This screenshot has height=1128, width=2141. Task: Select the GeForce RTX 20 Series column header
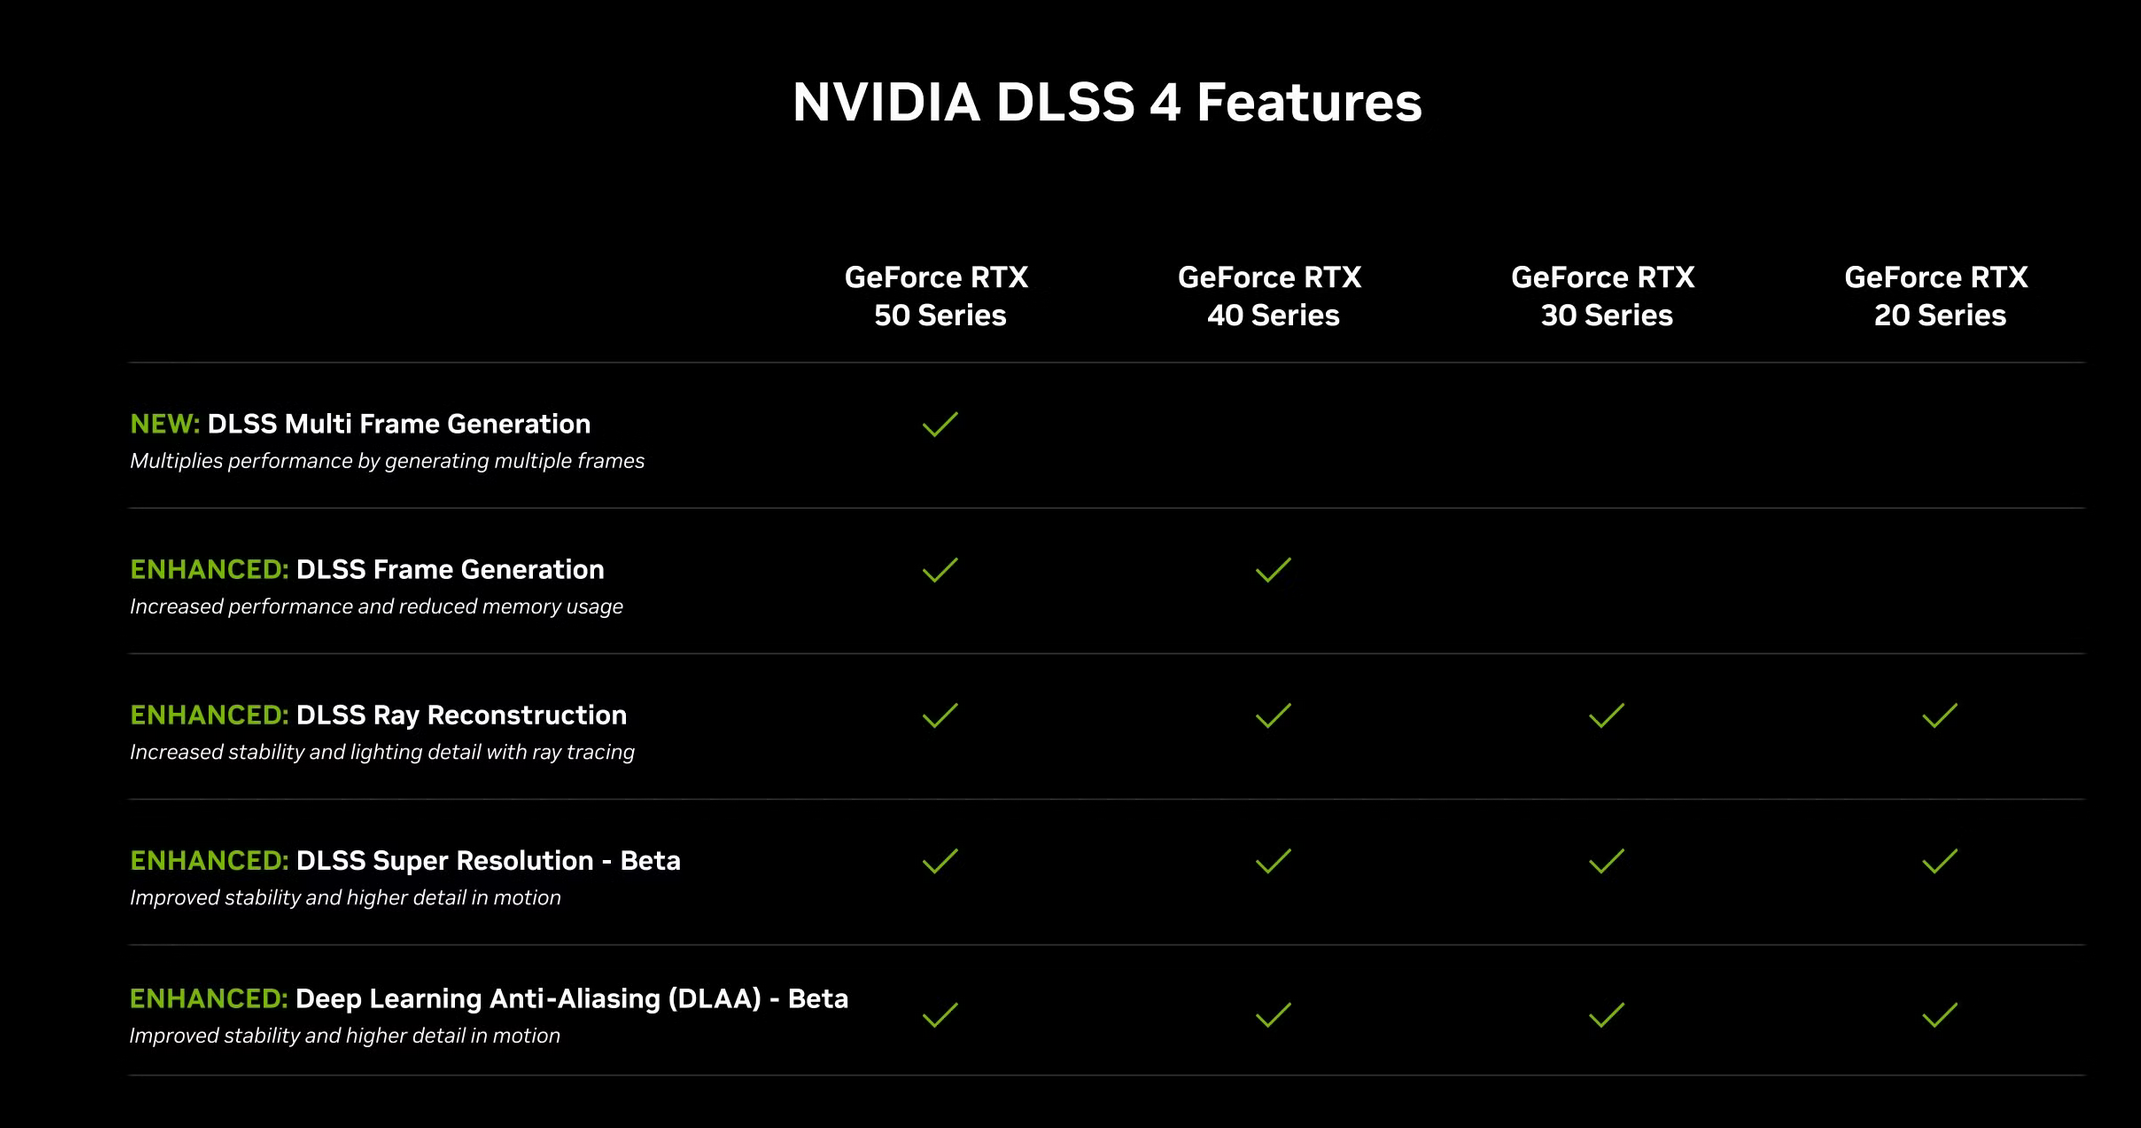point(1936,296)
